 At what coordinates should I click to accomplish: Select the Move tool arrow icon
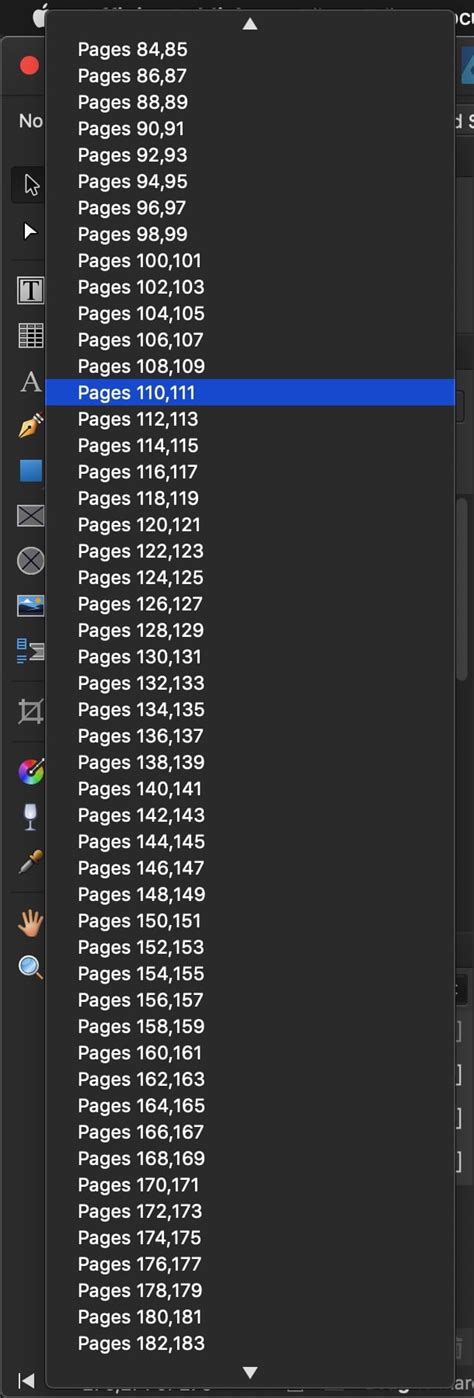tap(31, 185)
